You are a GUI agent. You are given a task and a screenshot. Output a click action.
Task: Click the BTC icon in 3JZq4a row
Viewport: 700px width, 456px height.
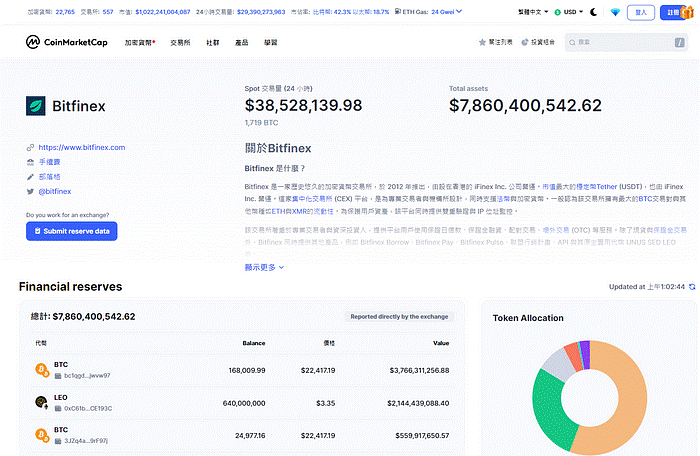pyautogui.click(x=42, y=435)
